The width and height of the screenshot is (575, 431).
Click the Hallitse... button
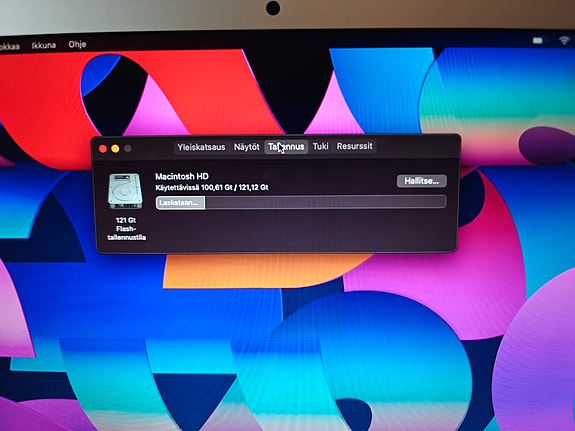pyautogui.click(x=422, y=181)
